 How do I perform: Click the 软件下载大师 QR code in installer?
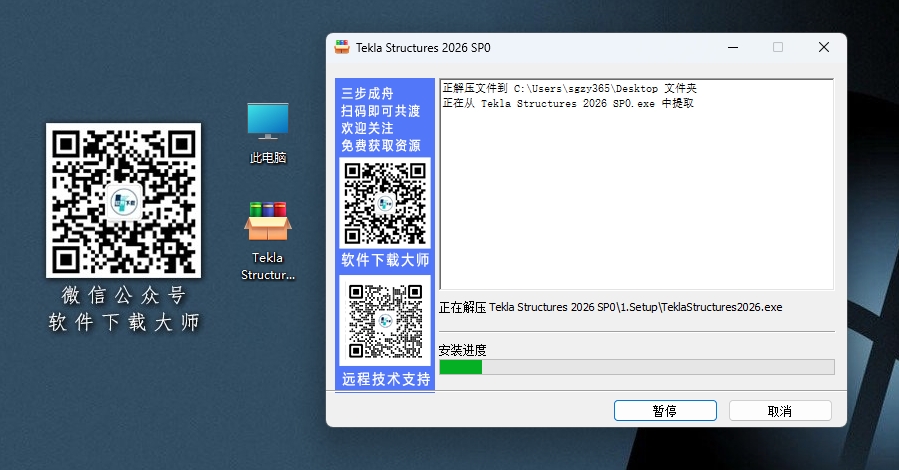click(385, 203)
